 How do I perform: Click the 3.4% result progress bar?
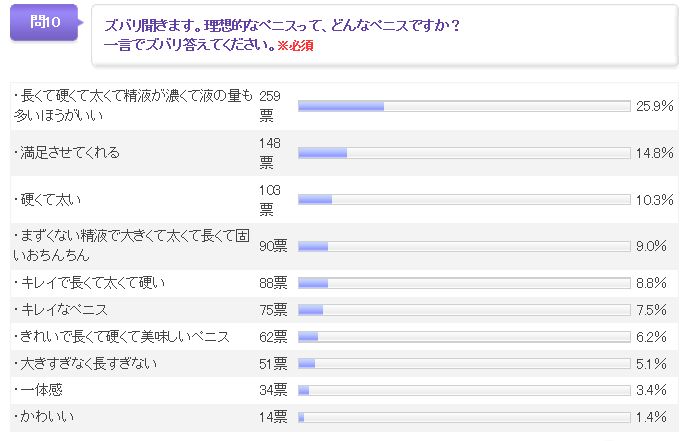tap(464, 389)
